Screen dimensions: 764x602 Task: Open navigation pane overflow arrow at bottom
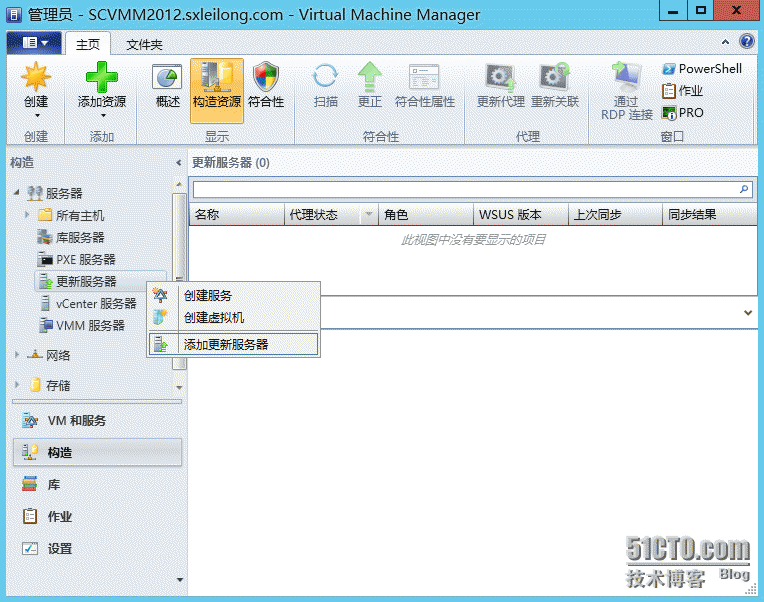(x=180, y=580)
